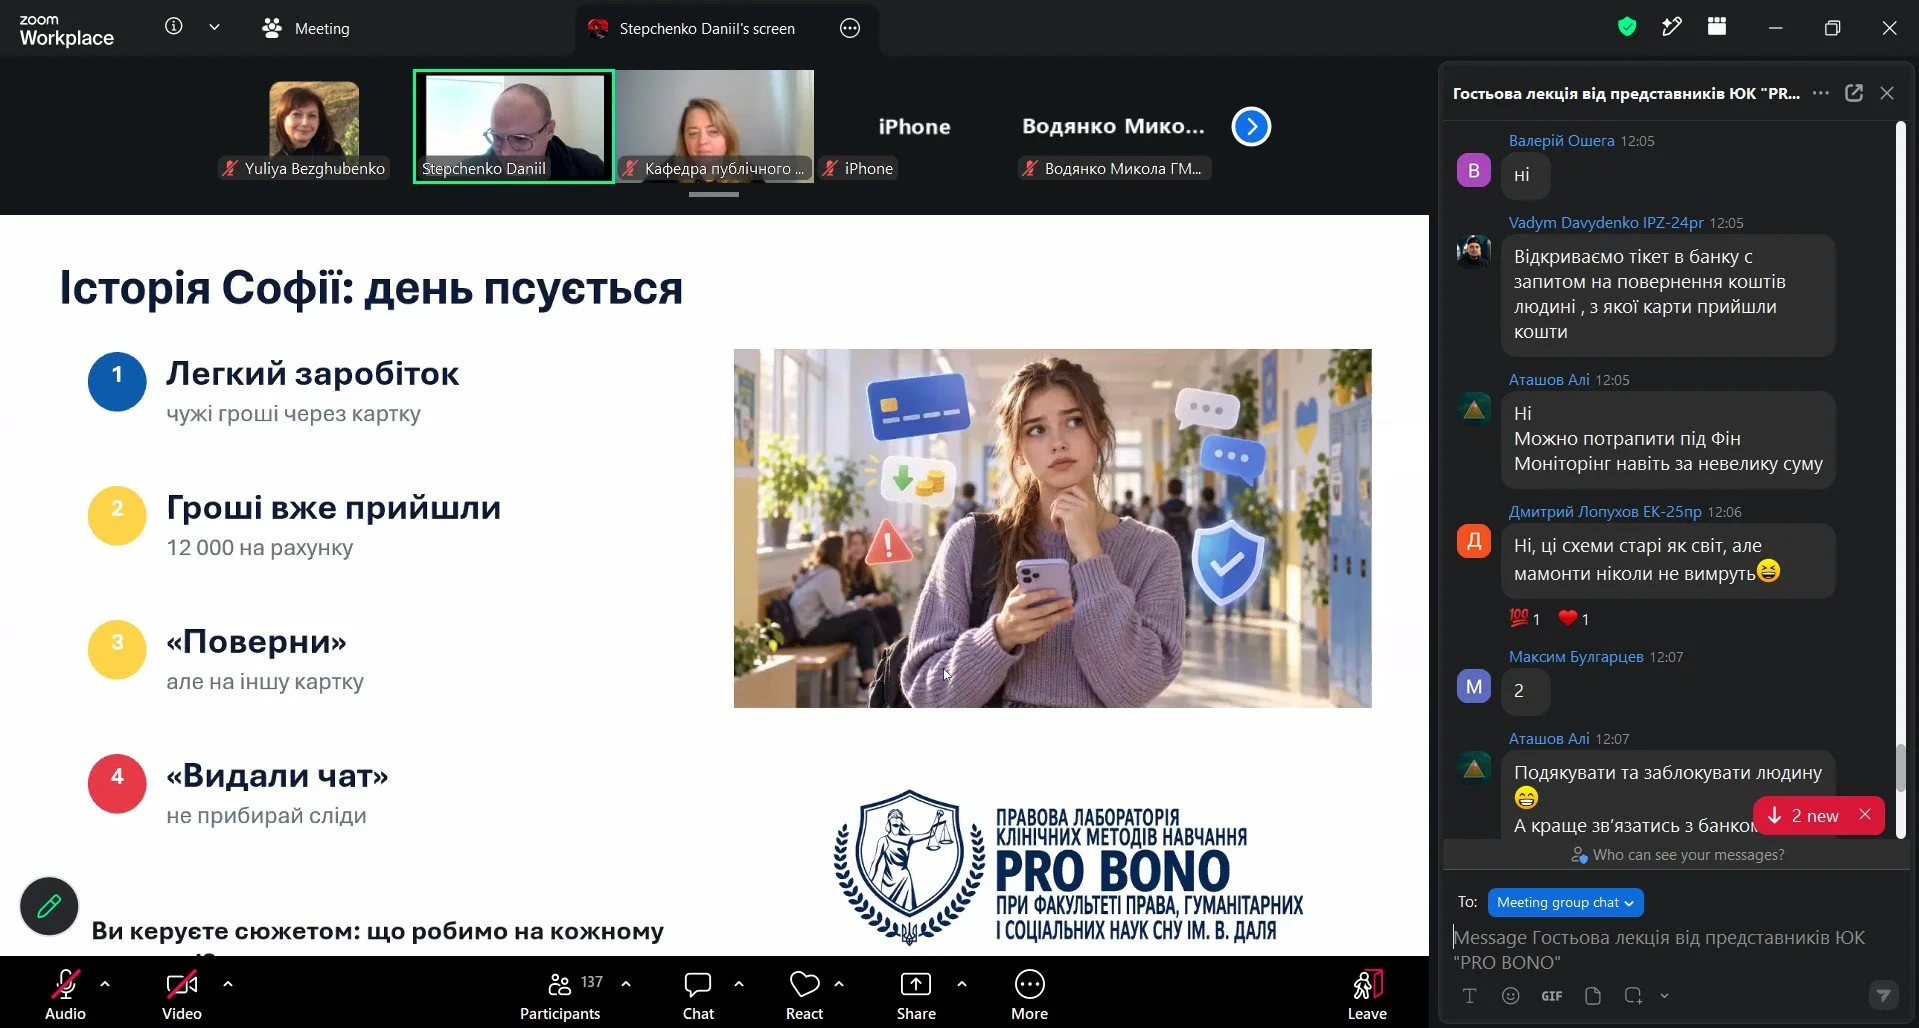Open chat panel more options ellipsis
The image size is (1919, 1028).
click(1821, 93)
